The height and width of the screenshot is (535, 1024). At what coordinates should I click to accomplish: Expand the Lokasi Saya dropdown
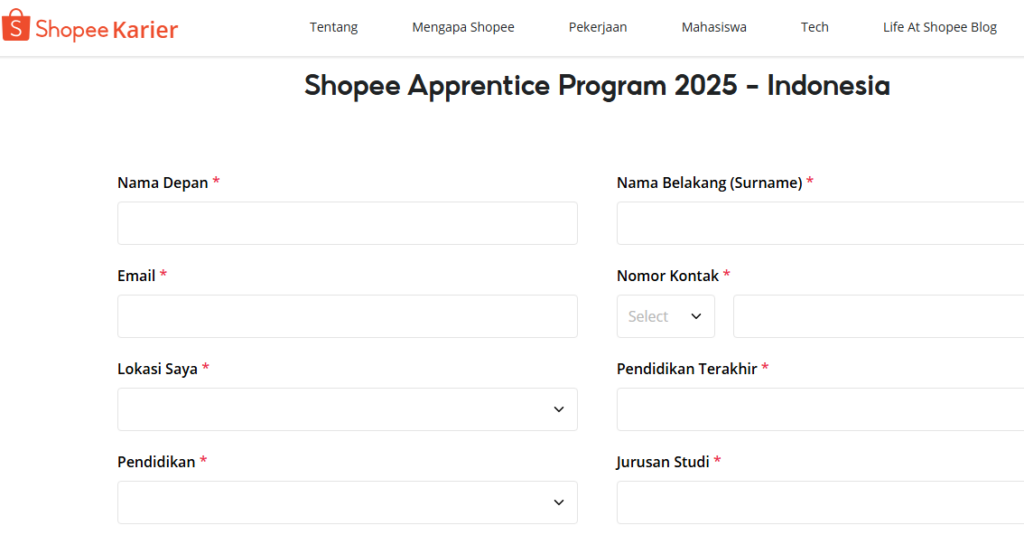[347, 410]
